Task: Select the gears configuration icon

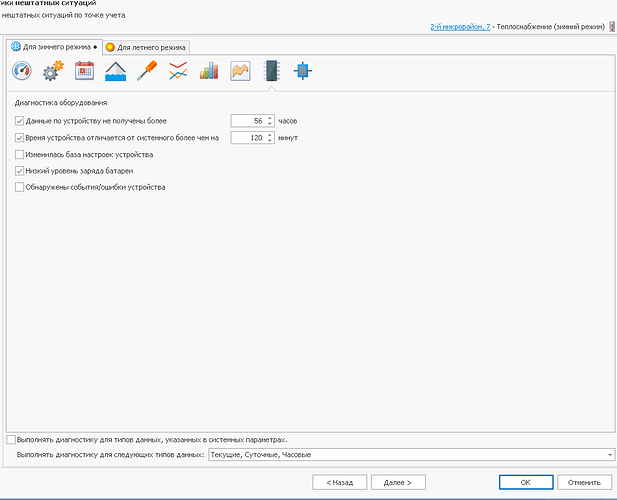Action: pos(53,71)
